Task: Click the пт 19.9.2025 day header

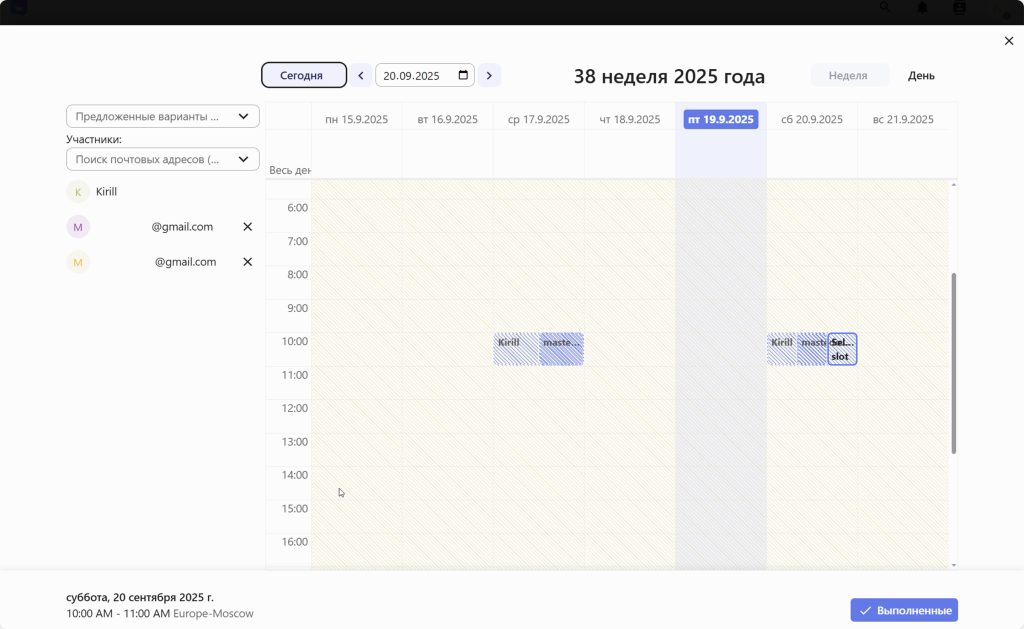Action: pyautogui.click(x=721, y=119)
